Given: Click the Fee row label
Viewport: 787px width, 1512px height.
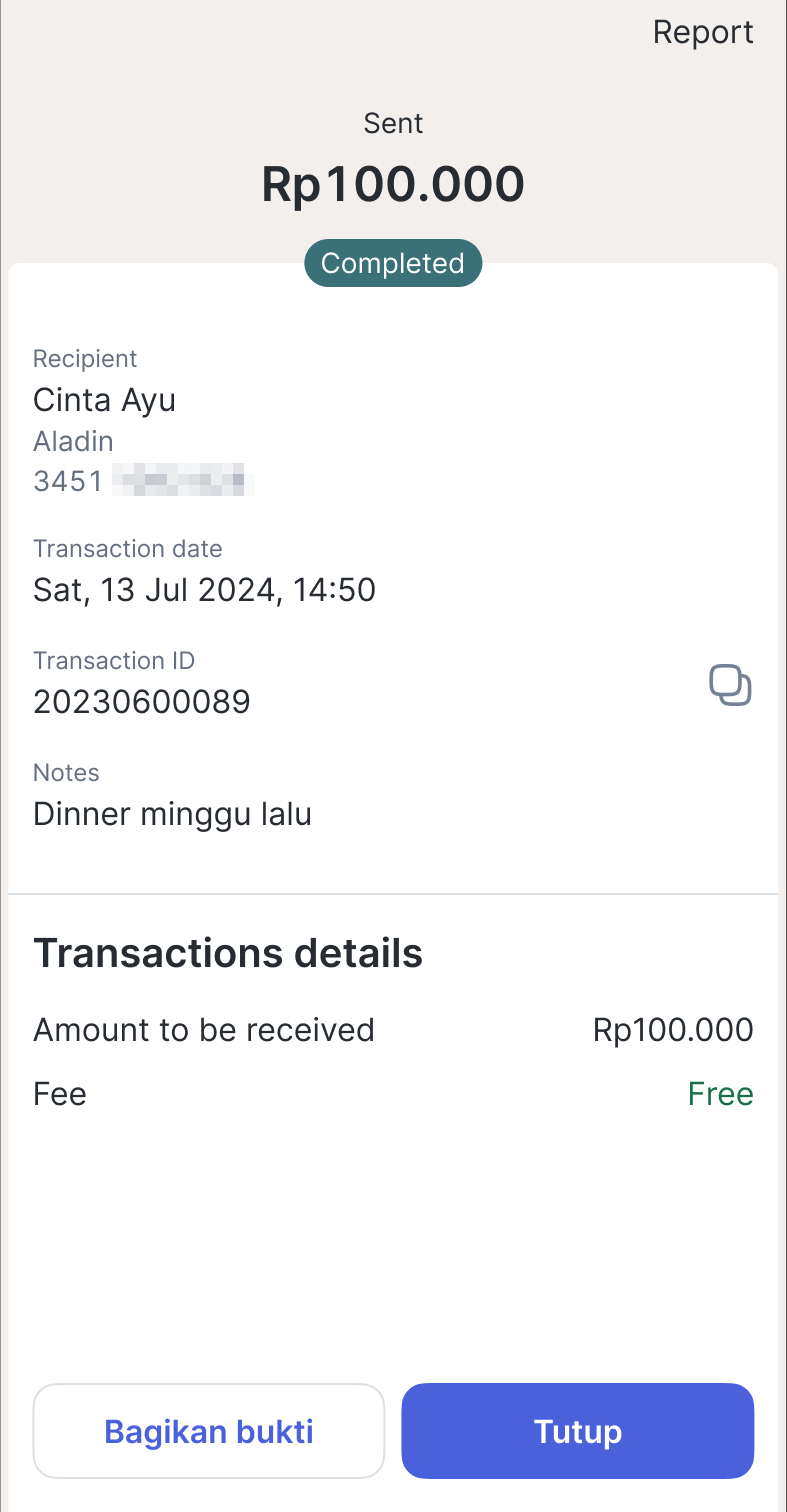Looking at the screenshot, I should pos(60,1094).
